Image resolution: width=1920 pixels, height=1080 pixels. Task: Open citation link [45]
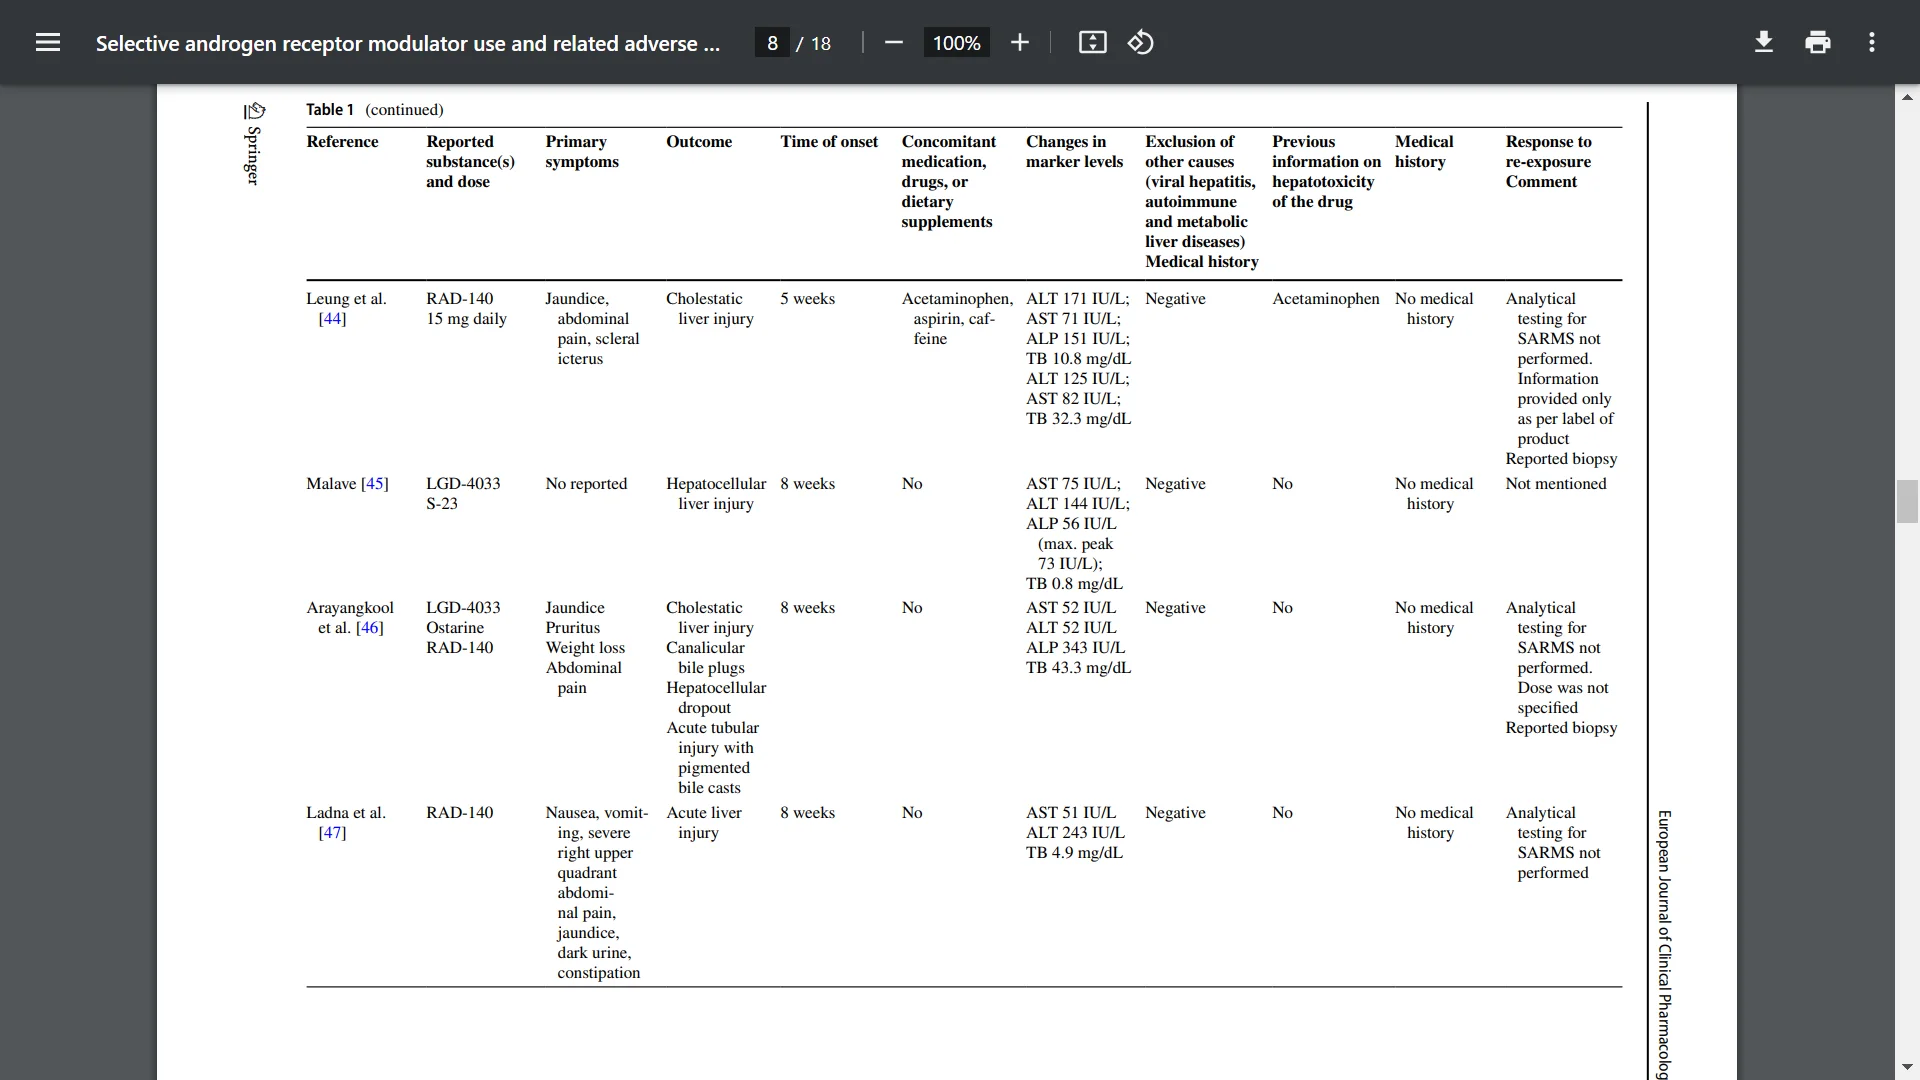[x=375, y=484]
